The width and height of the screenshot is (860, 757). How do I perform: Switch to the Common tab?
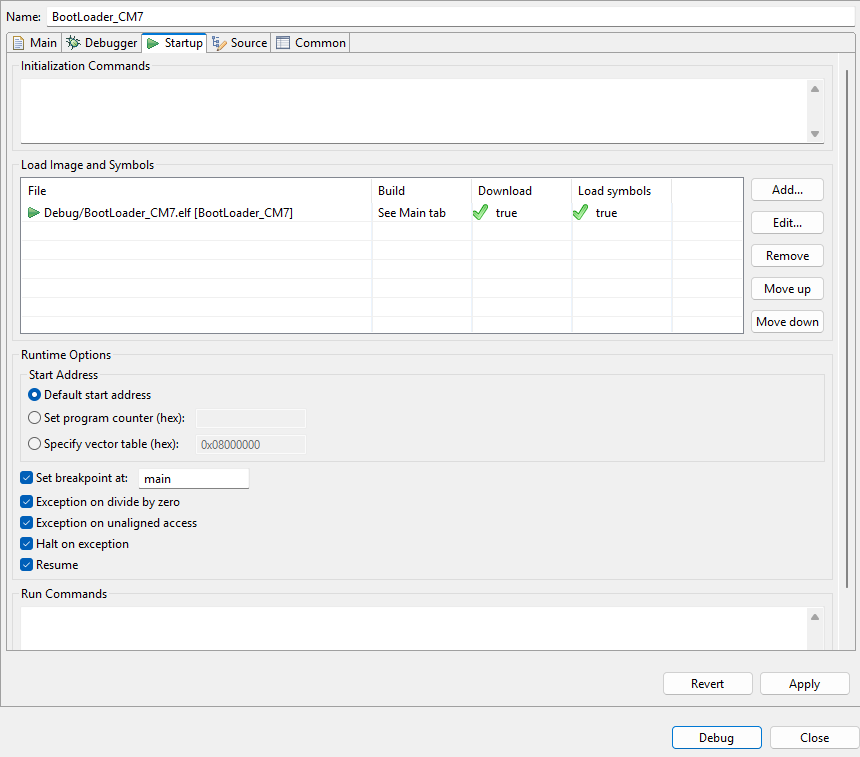(311, 43)
